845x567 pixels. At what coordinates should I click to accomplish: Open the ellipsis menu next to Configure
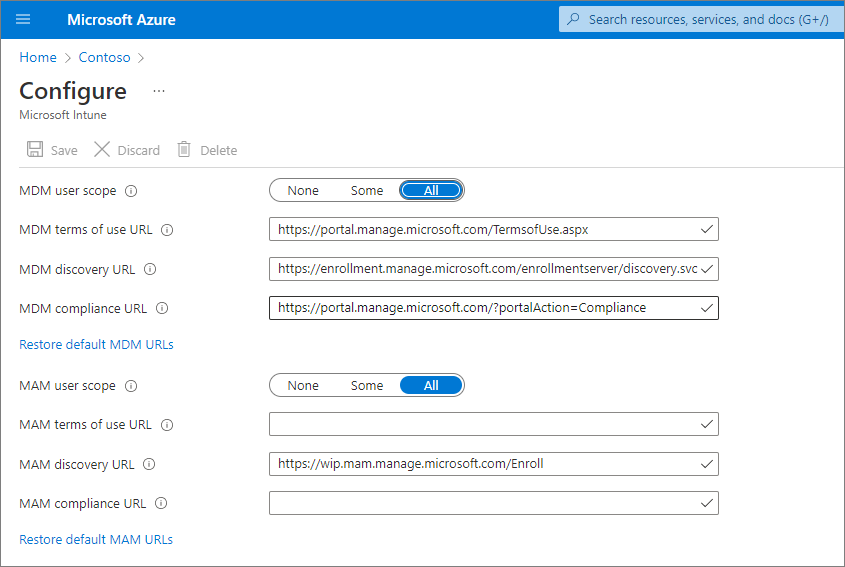click(158, 91)
